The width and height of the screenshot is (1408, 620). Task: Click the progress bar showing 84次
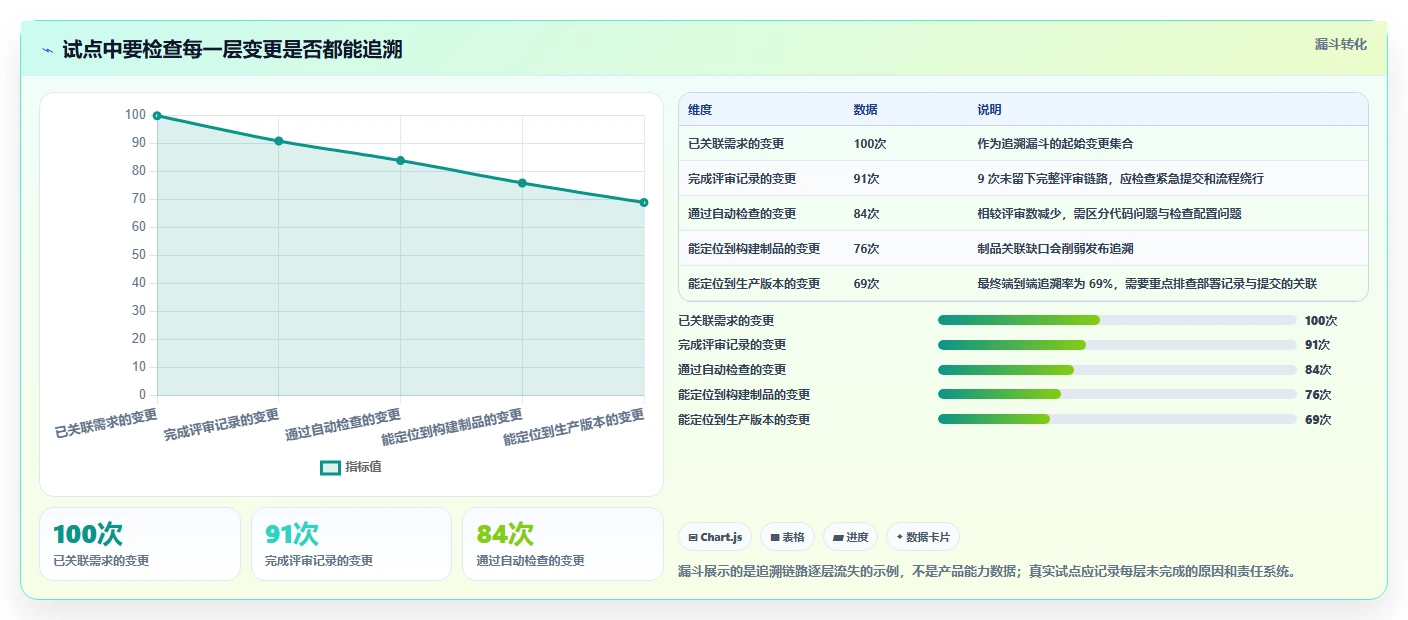(x=1117, y=370)
